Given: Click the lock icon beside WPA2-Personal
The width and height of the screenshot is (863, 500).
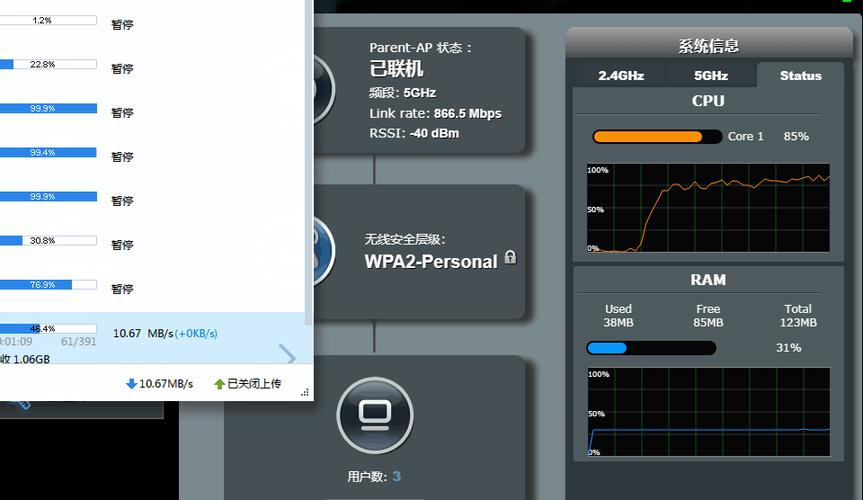Looking at the screenshot, I should coord(511,257).
